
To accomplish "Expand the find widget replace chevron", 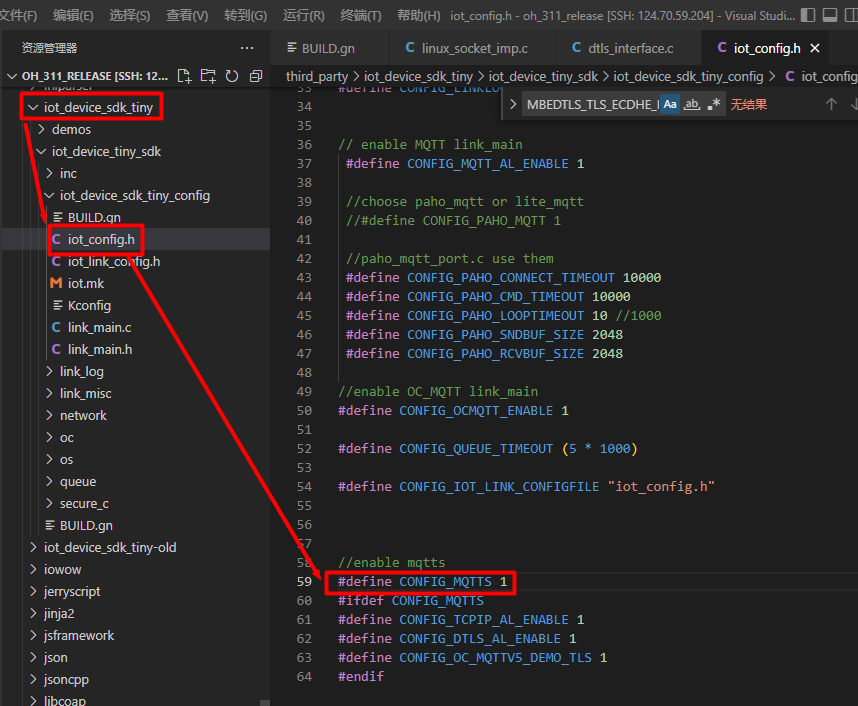I will point(514,104).
